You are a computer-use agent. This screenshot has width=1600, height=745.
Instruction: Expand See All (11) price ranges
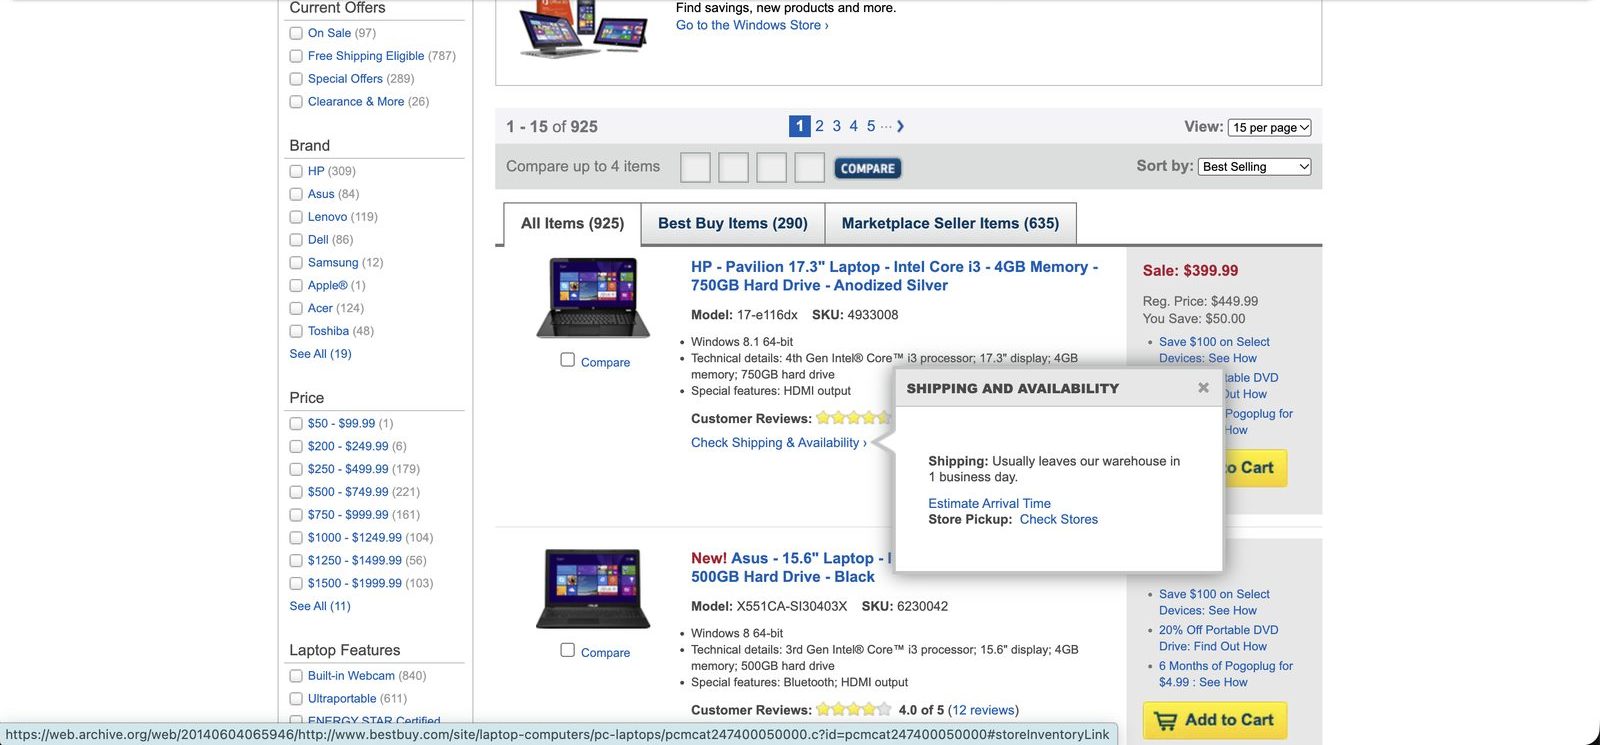(320, 606)
